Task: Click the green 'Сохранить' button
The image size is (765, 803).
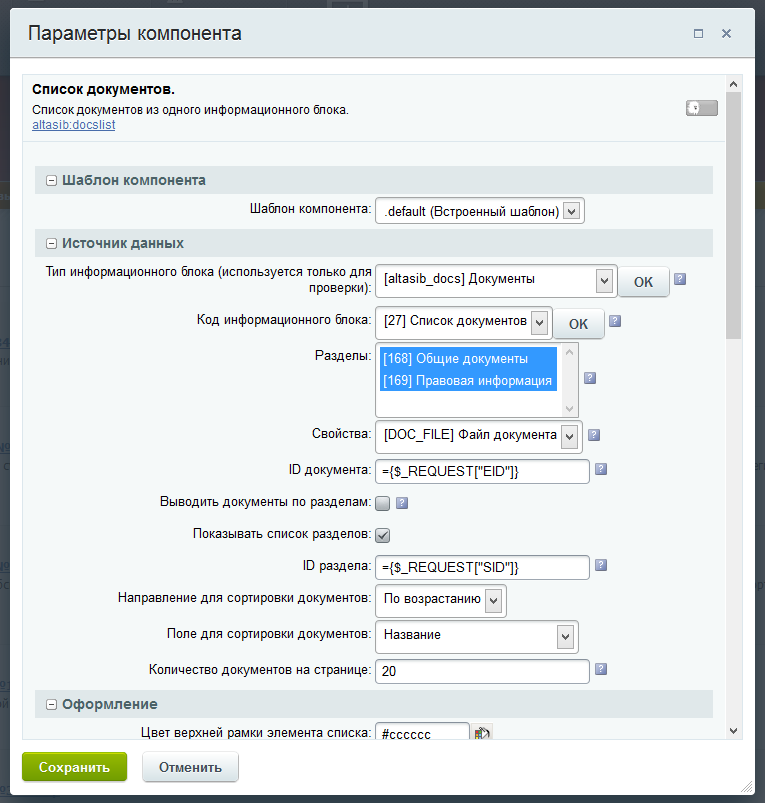Action: point(74,768)
